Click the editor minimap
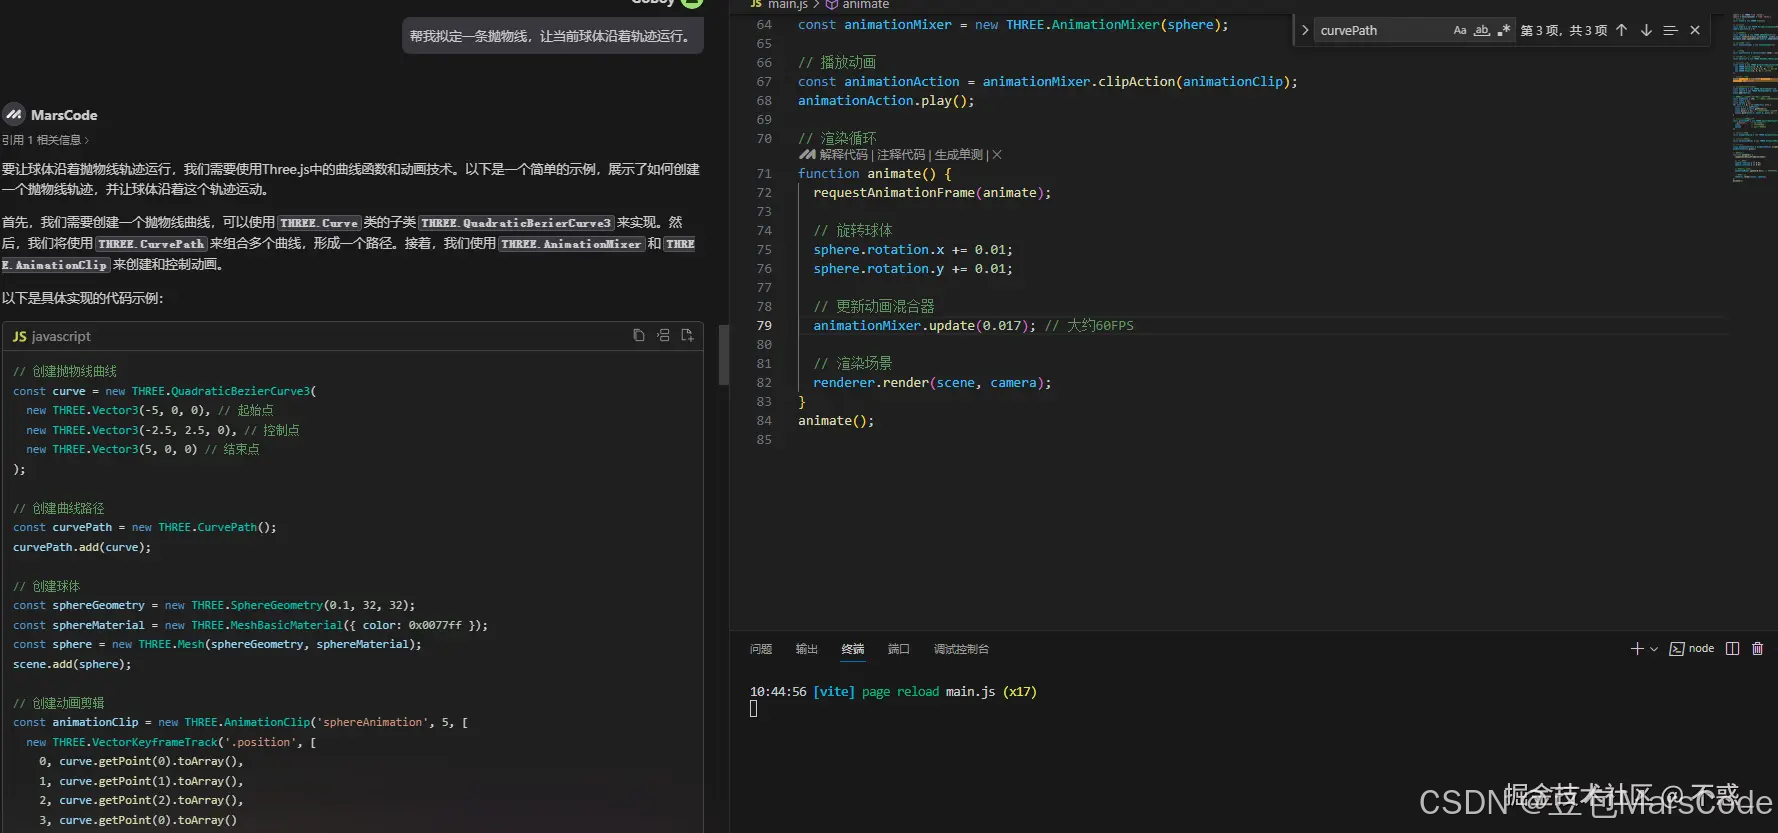 1754,100
